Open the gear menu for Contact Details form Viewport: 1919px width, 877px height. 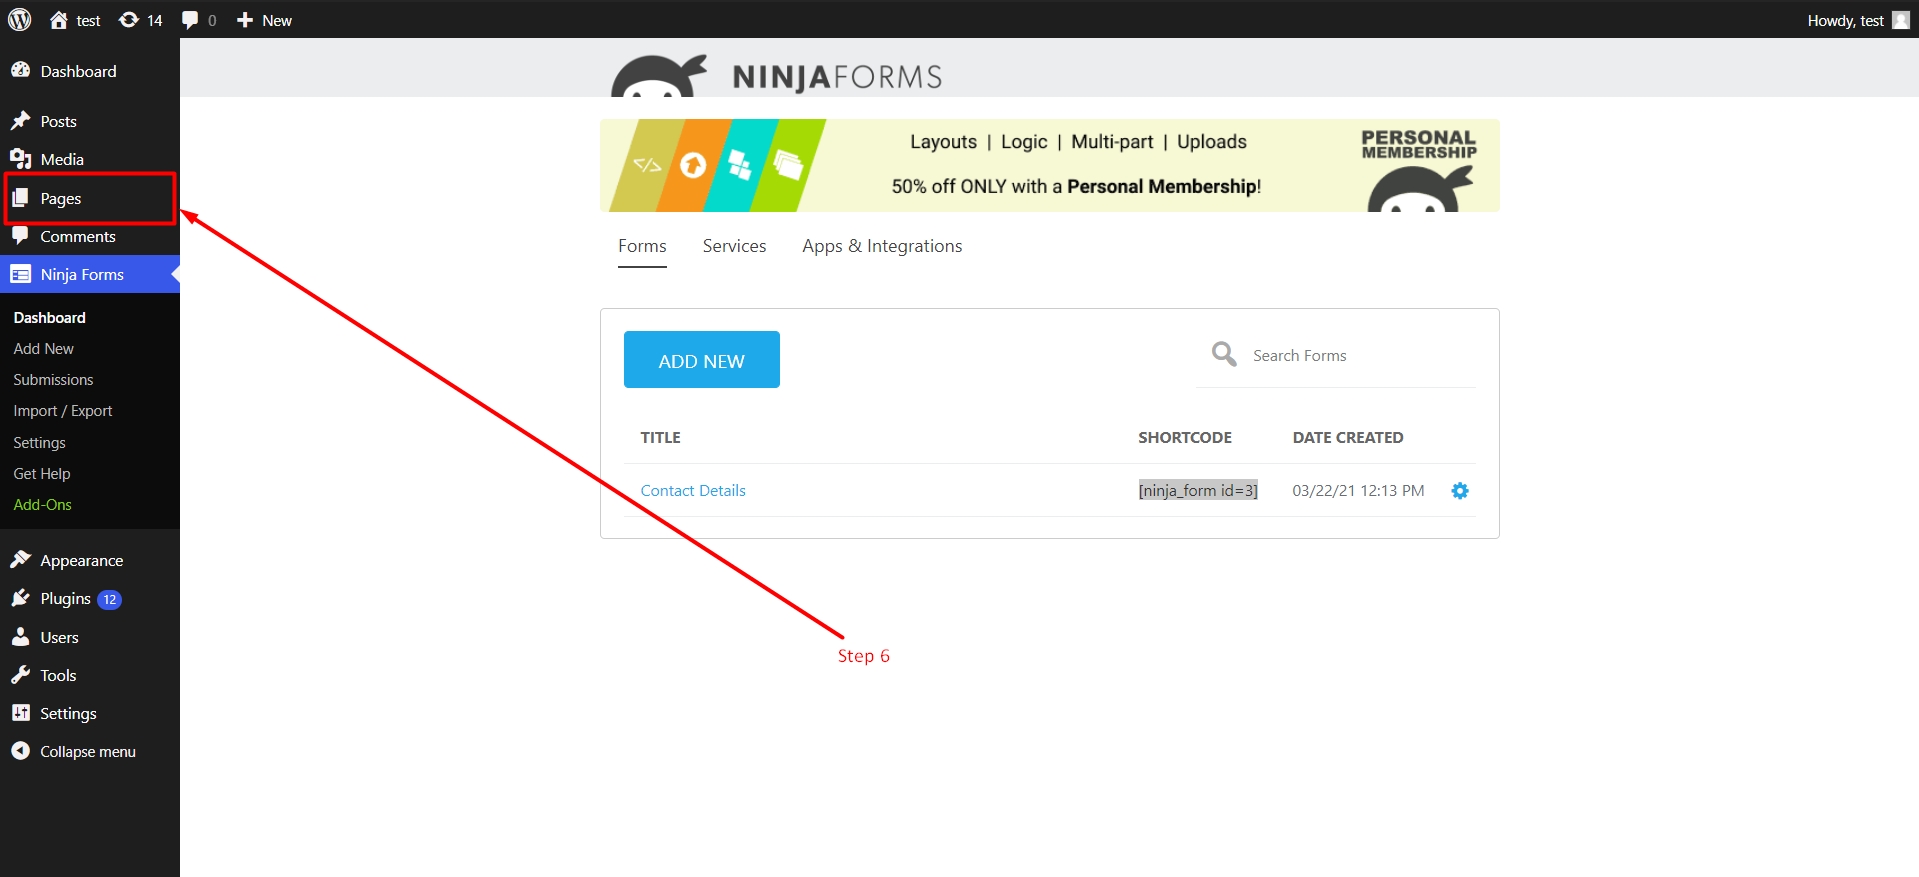1460,491
